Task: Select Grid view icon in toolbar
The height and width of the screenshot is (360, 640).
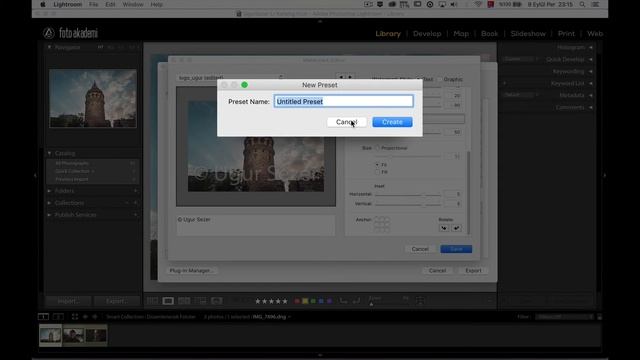Action: coord(152,301)
